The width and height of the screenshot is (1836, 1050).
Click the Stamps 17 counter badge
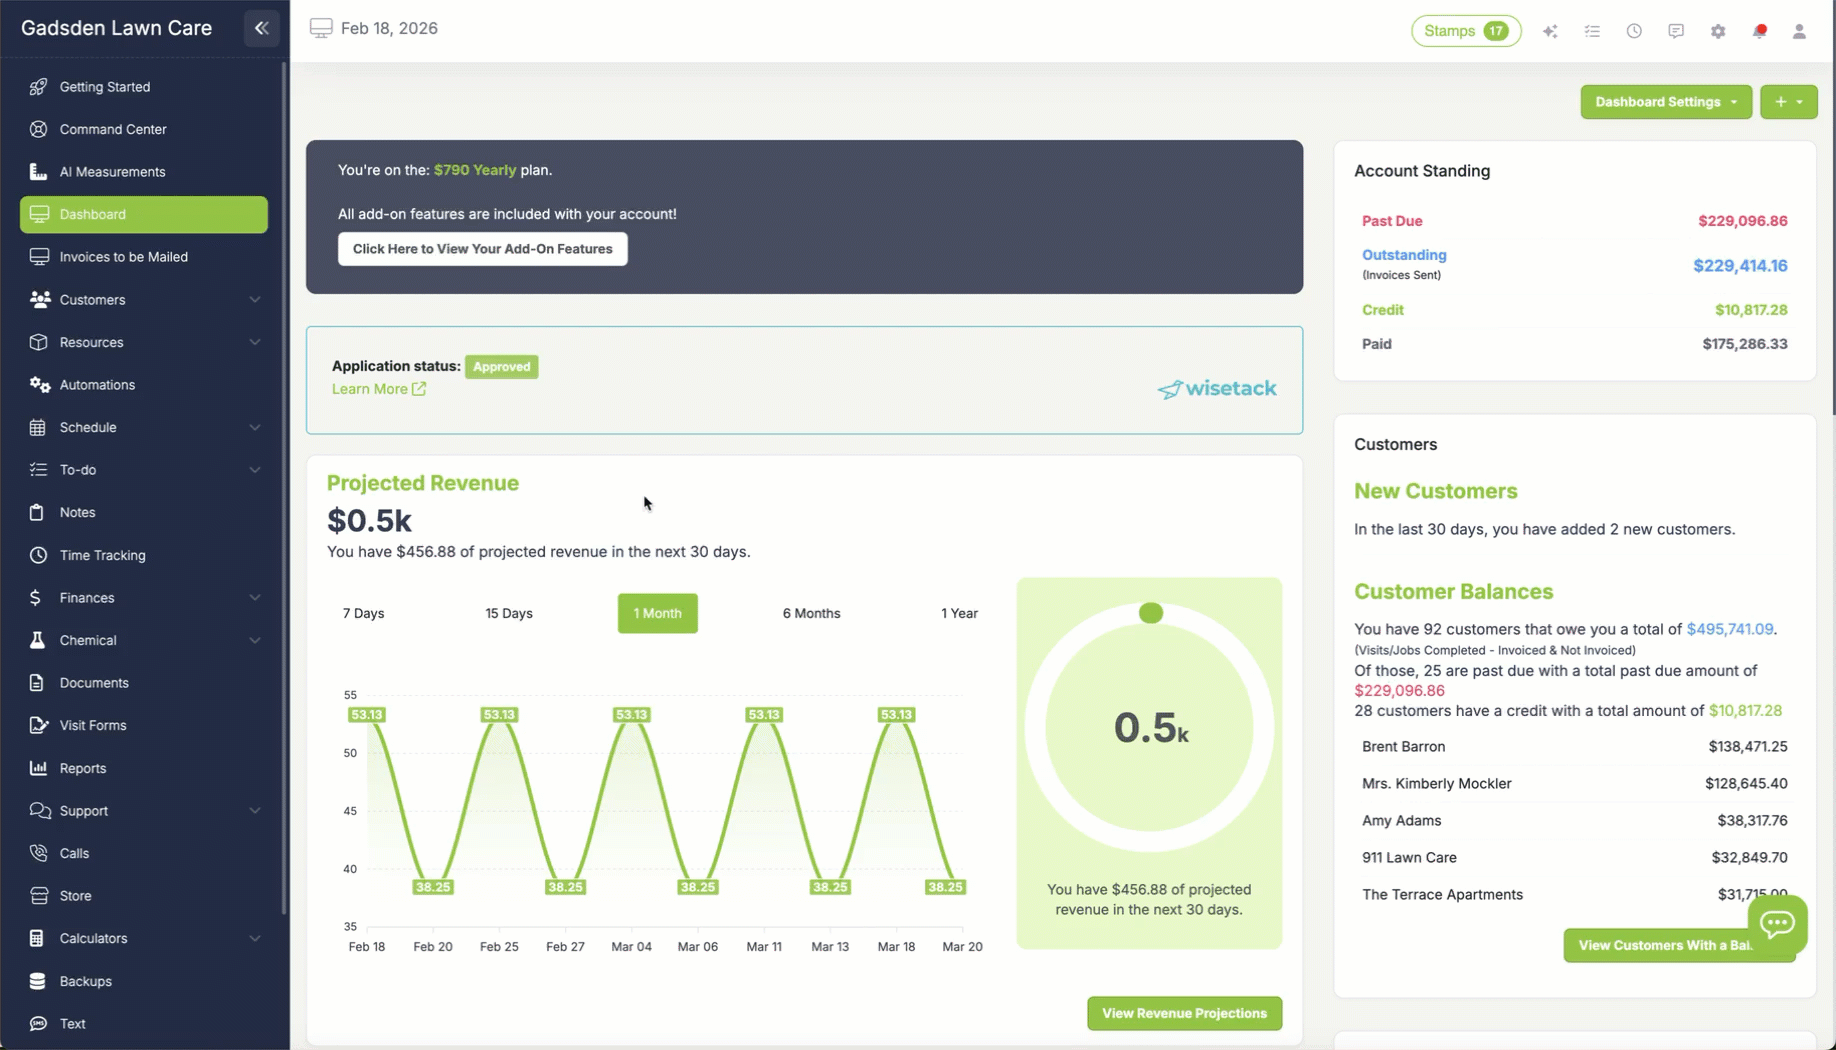(1465, 31)
